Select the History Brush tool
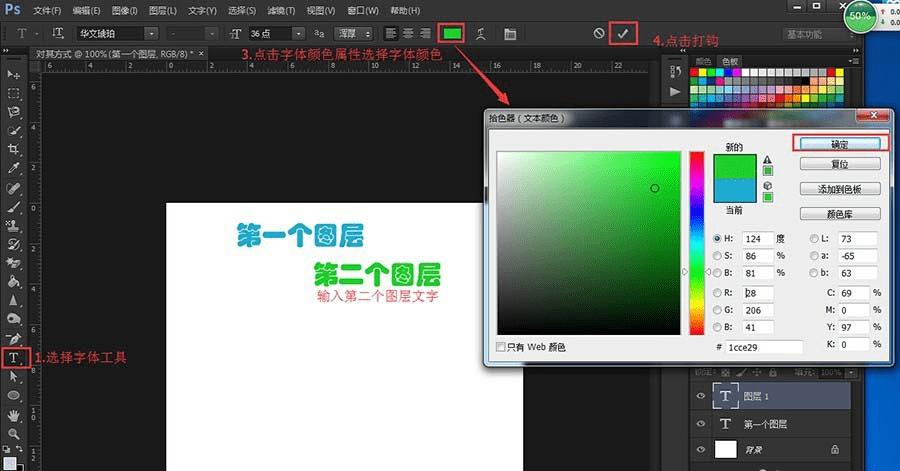 pos(14,244)
